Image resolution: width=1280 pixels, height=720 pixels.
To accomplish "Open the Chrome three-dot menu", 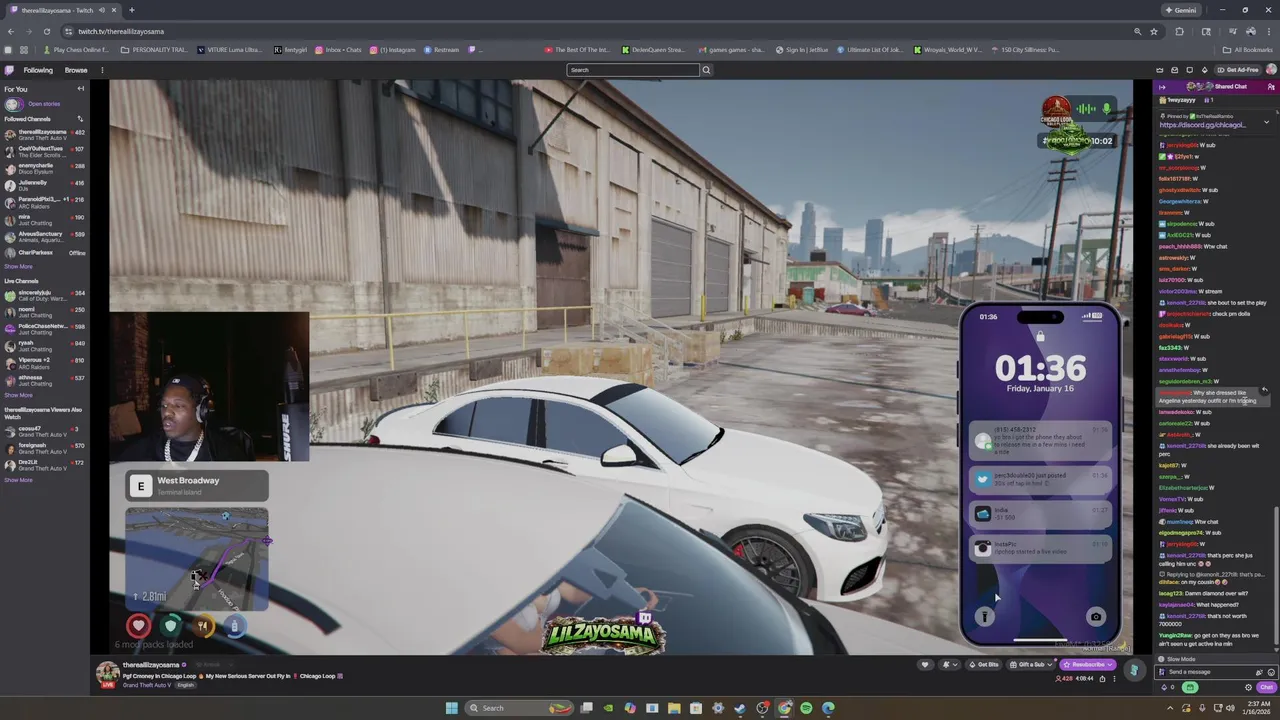I will [x=1269, y=31].
